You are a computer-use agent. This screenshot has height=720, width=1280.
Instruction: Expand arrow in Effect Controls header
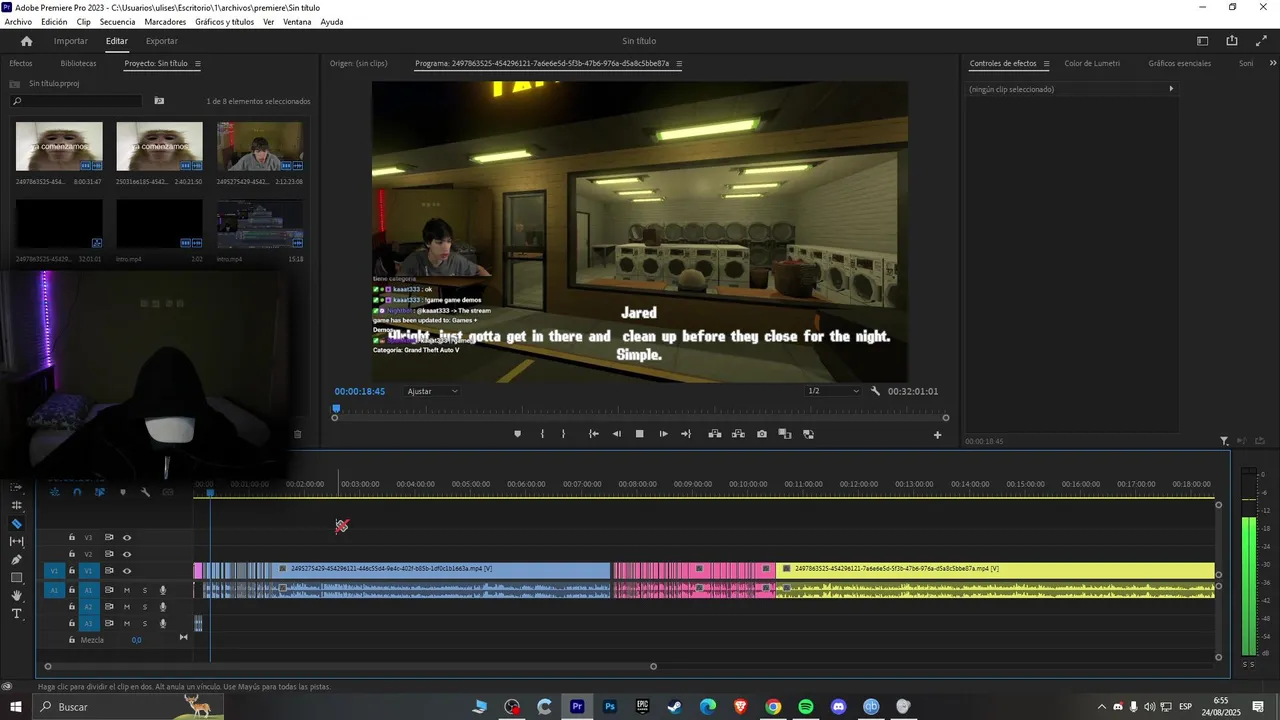point(1171,89)
